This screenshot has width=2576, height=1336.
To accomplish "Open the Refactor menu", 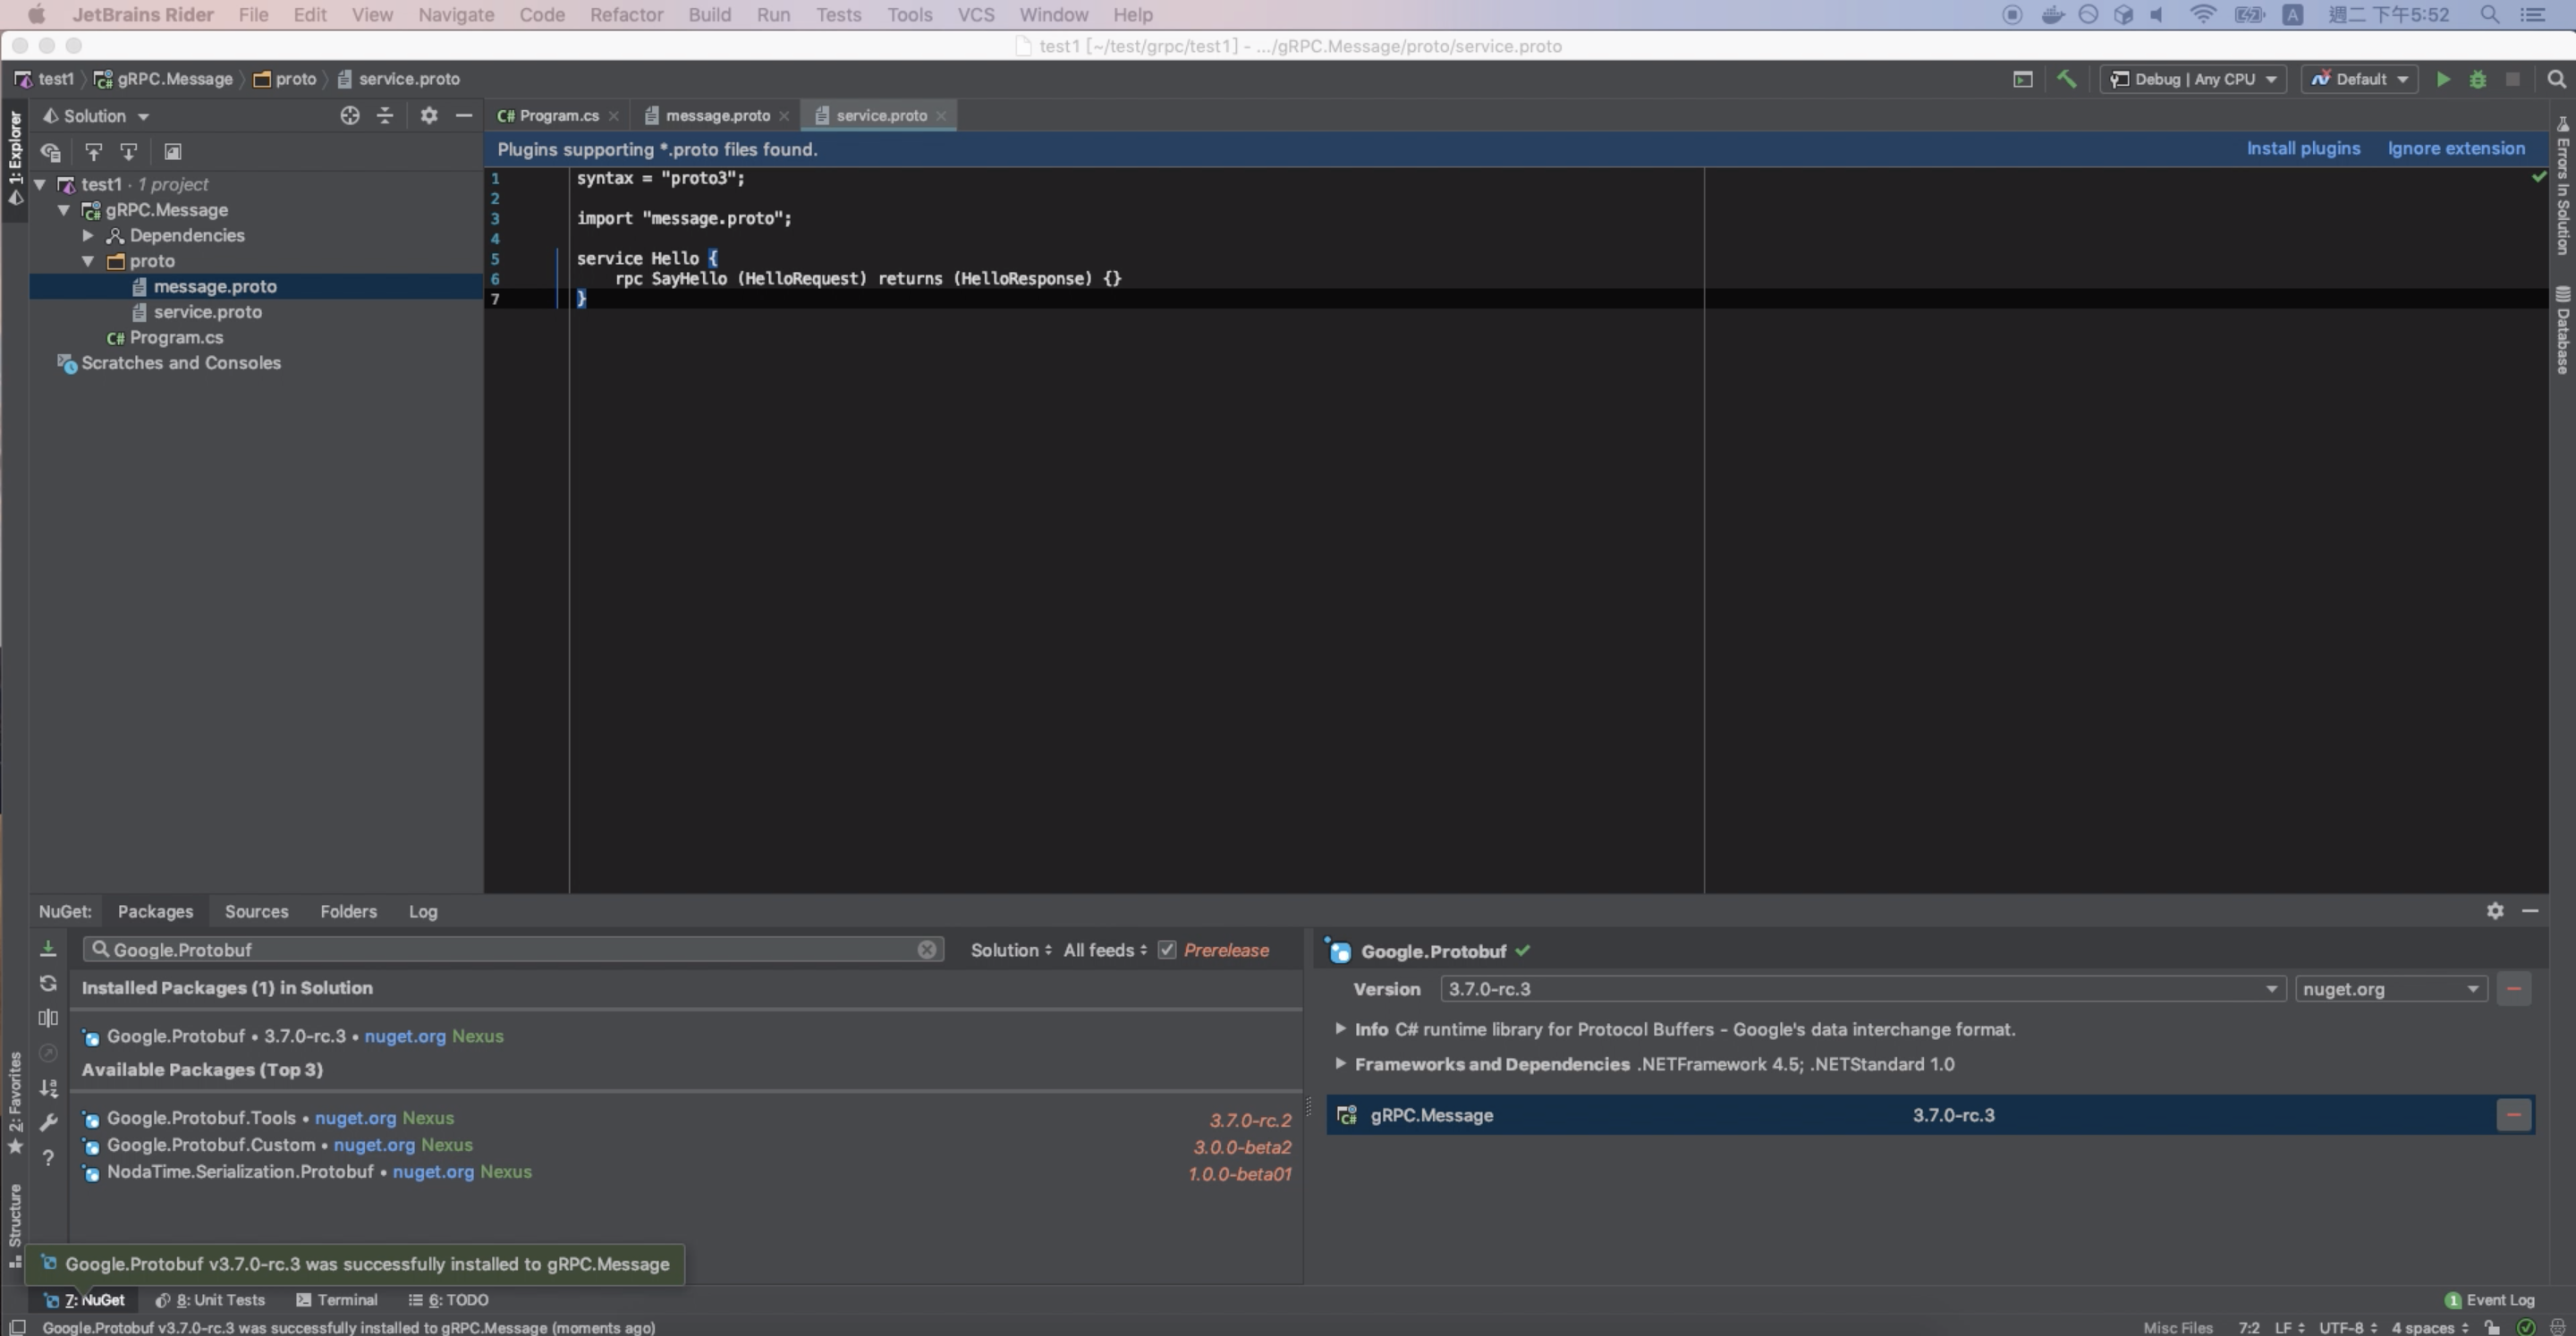I will point(626,15).
